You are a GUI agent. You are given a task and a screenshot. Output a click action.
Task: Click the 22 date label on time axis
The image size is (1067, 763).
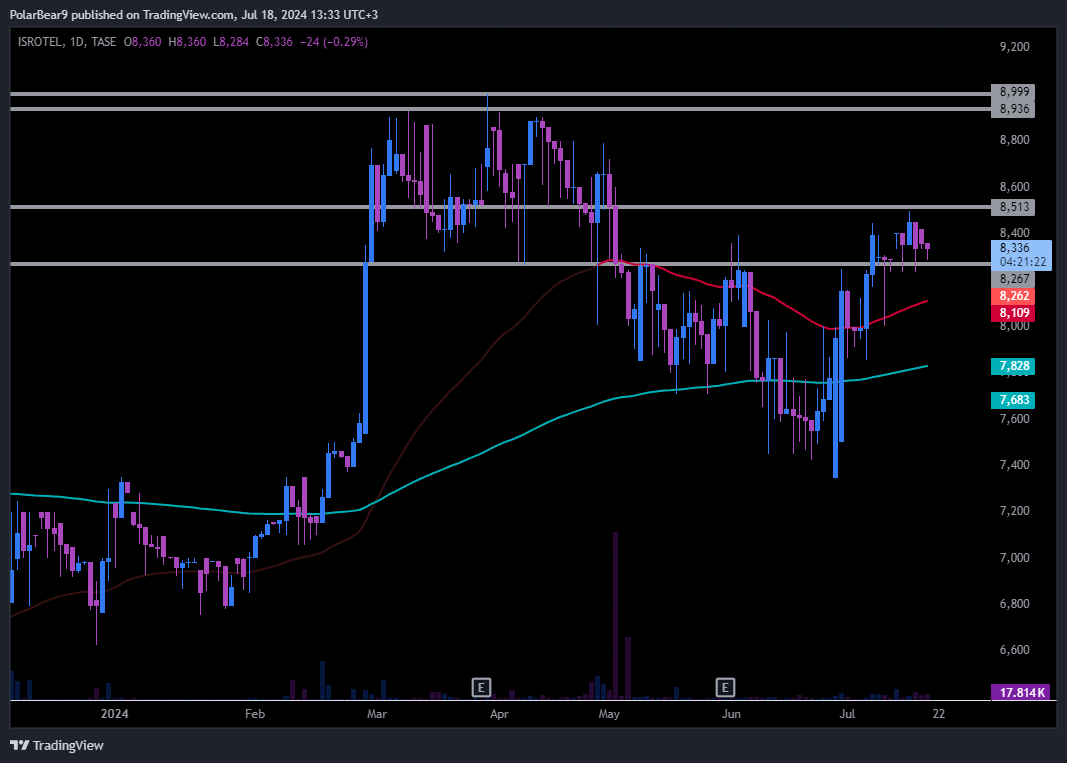point(938,714)
